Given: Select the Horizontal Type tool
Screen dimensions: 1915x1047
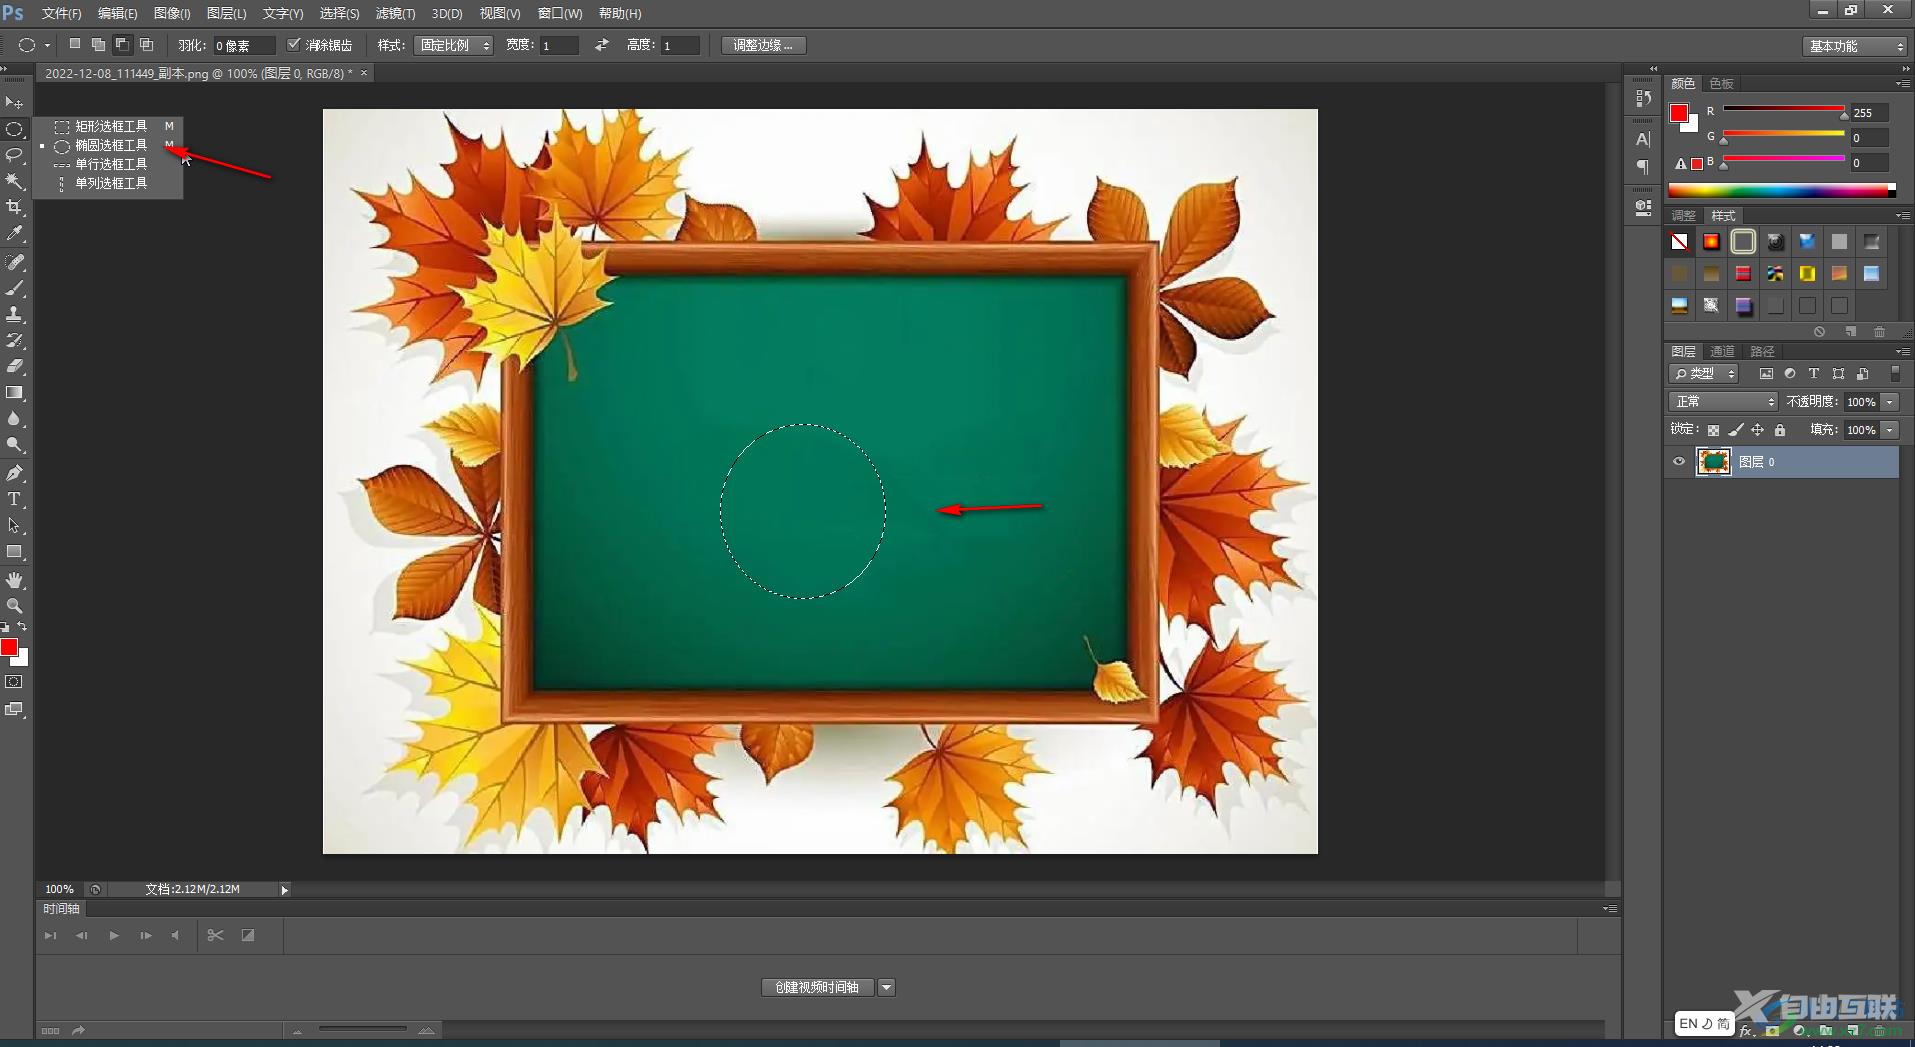Looking at the screenshot, I should 14,499.
